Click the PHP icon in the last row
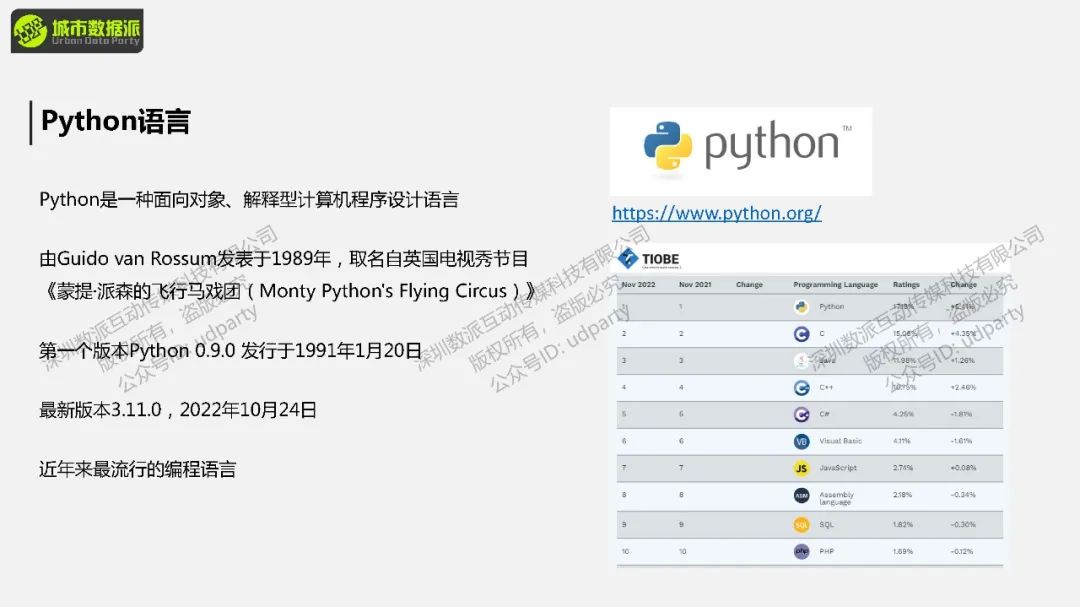The image size is (1080, 607). 801,551
